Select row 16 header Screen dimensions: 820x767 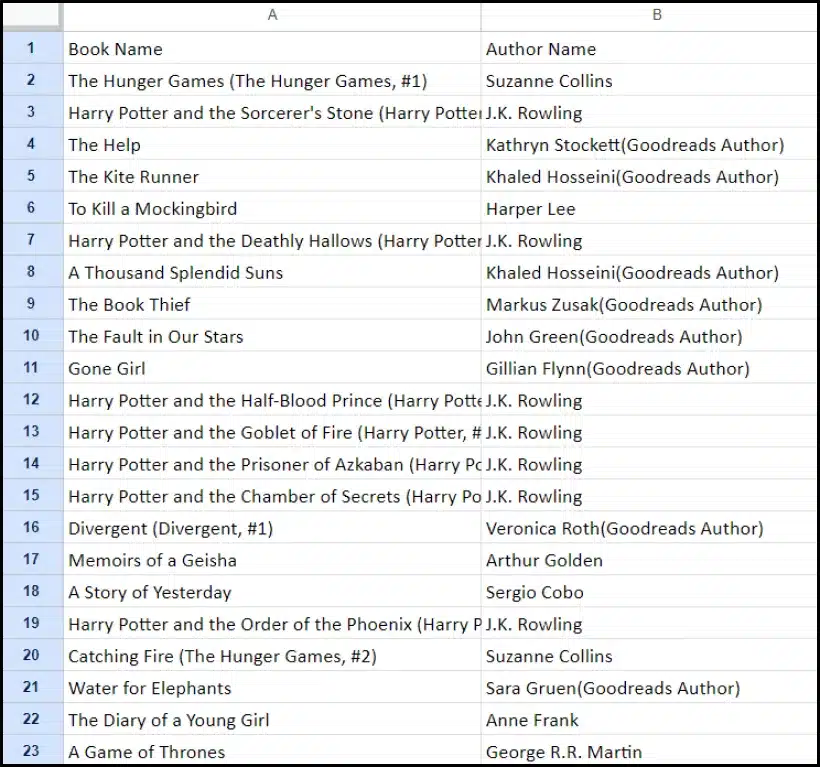(x=31, y=528)
